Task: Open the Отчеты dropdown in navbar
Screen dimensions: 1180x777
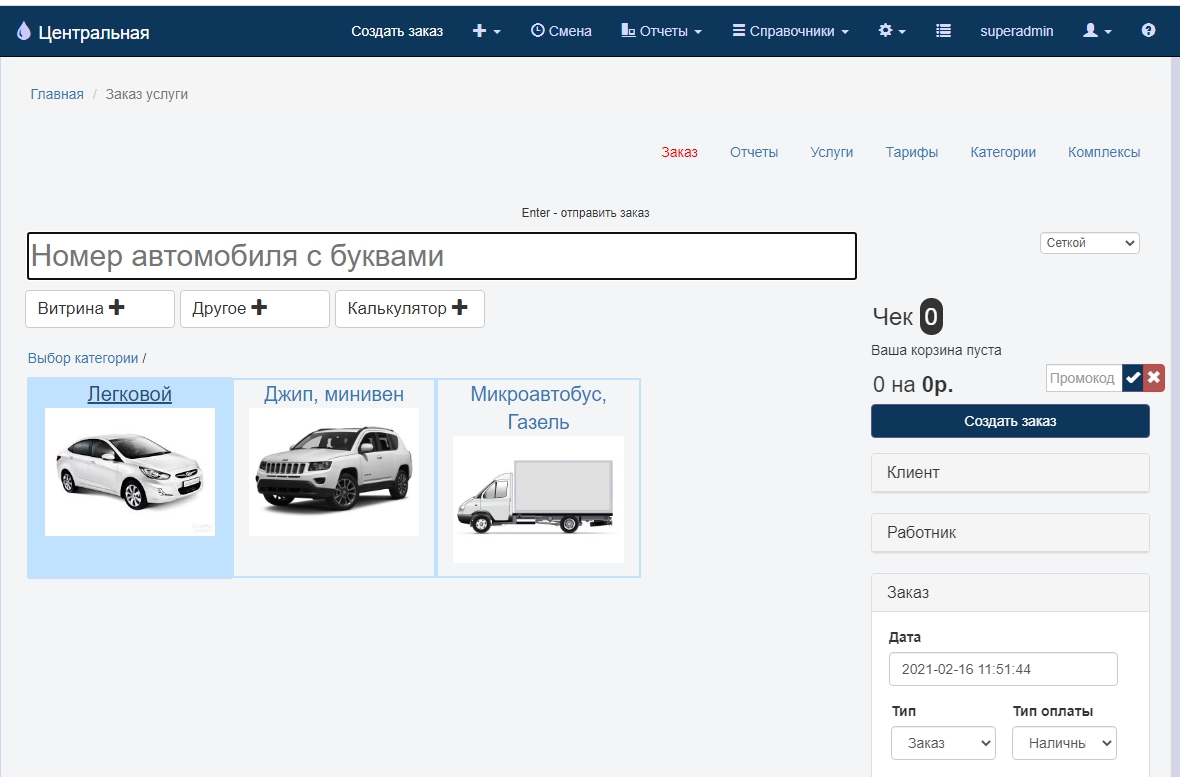Action: [x=661, y=31]
